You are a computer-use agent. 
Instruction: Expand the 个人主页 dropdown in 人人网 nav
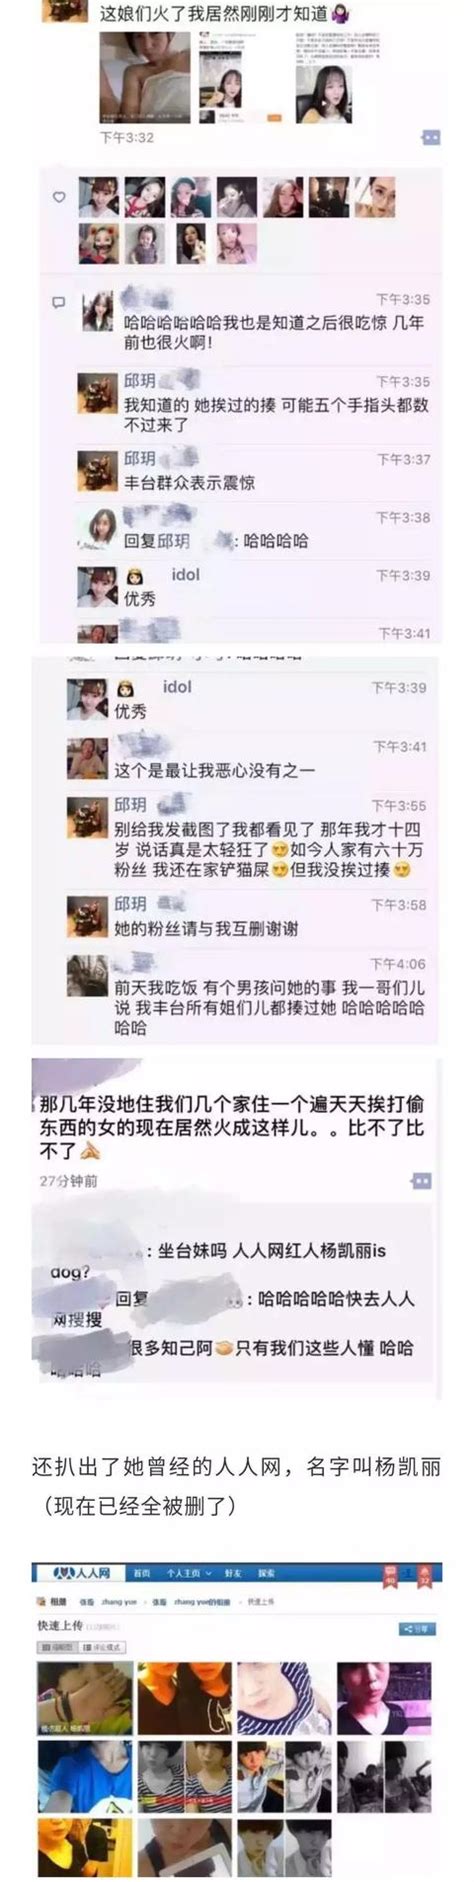(x=187, y=1573)
